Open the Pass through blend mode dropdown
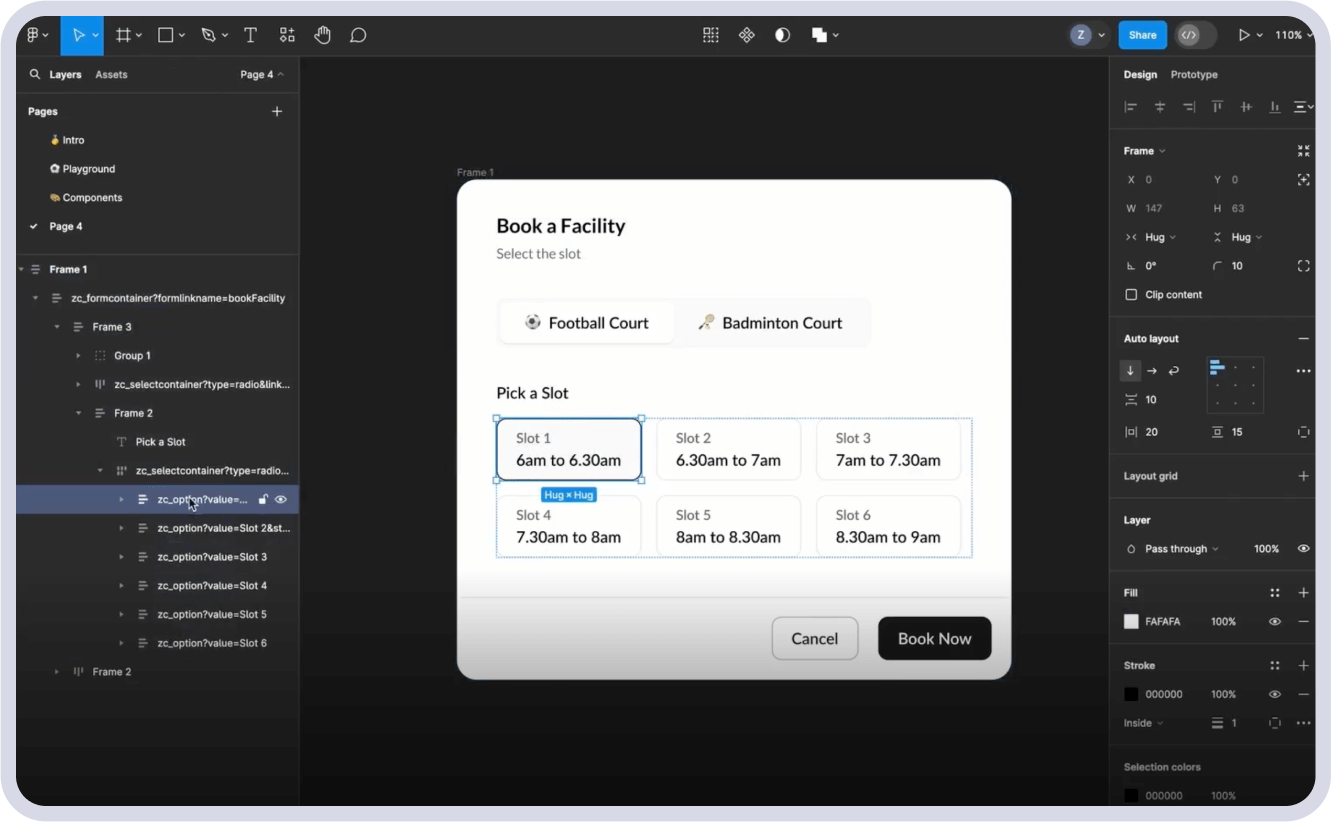 click(1181, 549)
